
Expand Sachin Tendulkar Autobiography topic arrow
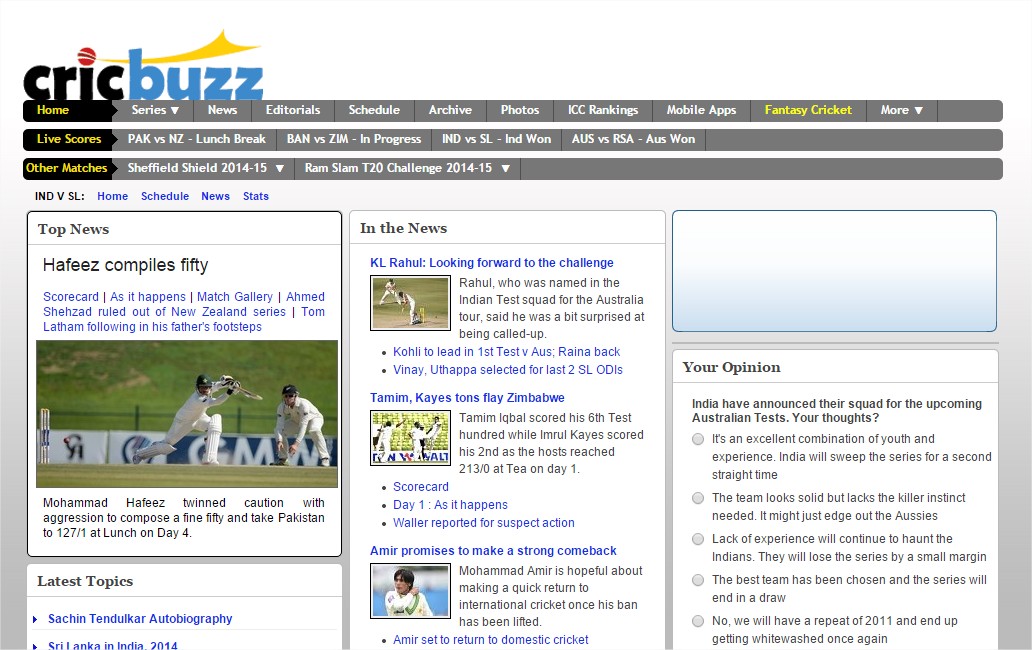pos(35,619)
